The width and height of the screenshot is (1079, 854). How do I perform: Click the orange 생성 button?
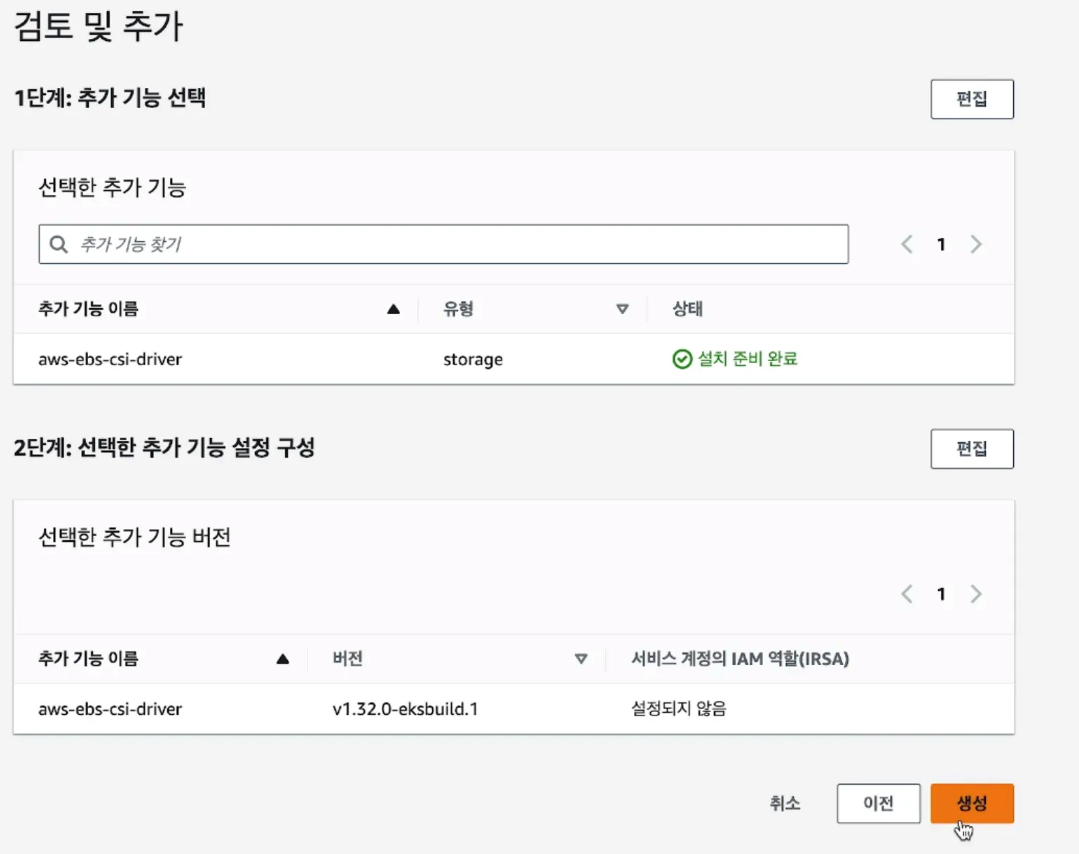click(x=972, y=803)
